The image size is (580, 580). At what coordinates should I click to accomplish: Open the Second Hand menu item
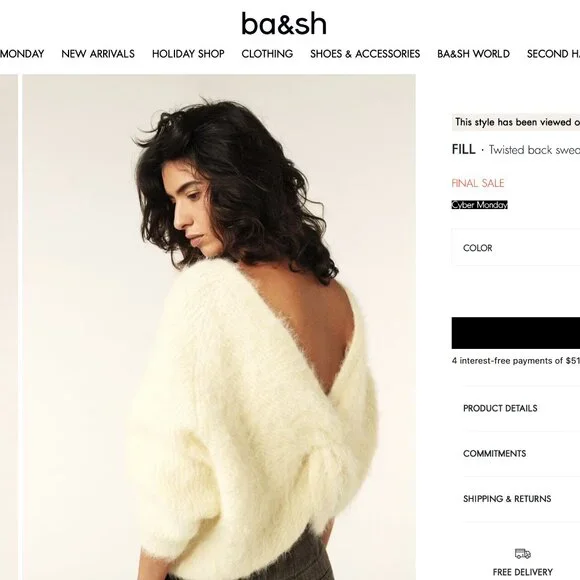[553, 54]
